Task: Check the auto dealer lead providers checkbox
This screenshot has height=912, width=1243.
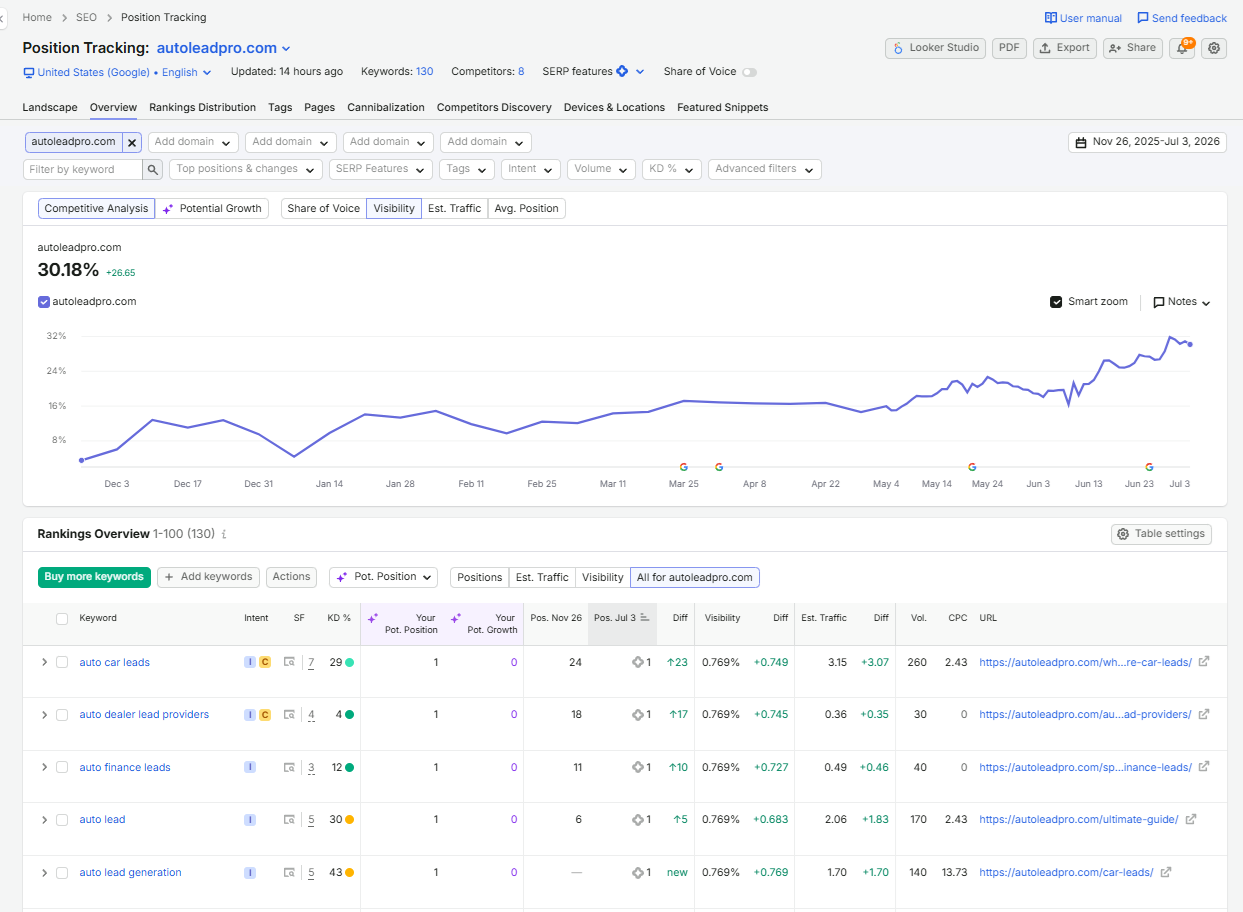Action: pyautogui.click(x=62, y=715)
